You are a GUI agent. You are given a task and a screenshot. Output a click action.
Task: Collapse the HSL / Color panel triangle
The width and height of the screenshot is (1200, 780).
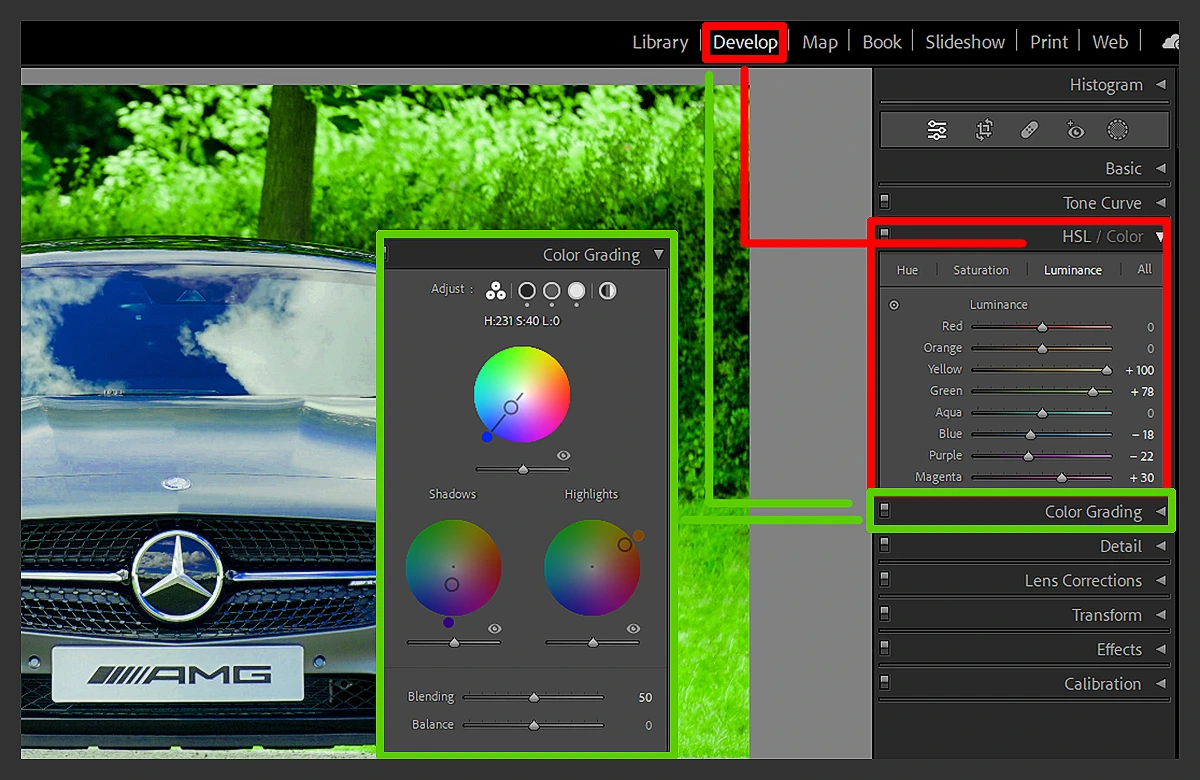[1161, 237]
